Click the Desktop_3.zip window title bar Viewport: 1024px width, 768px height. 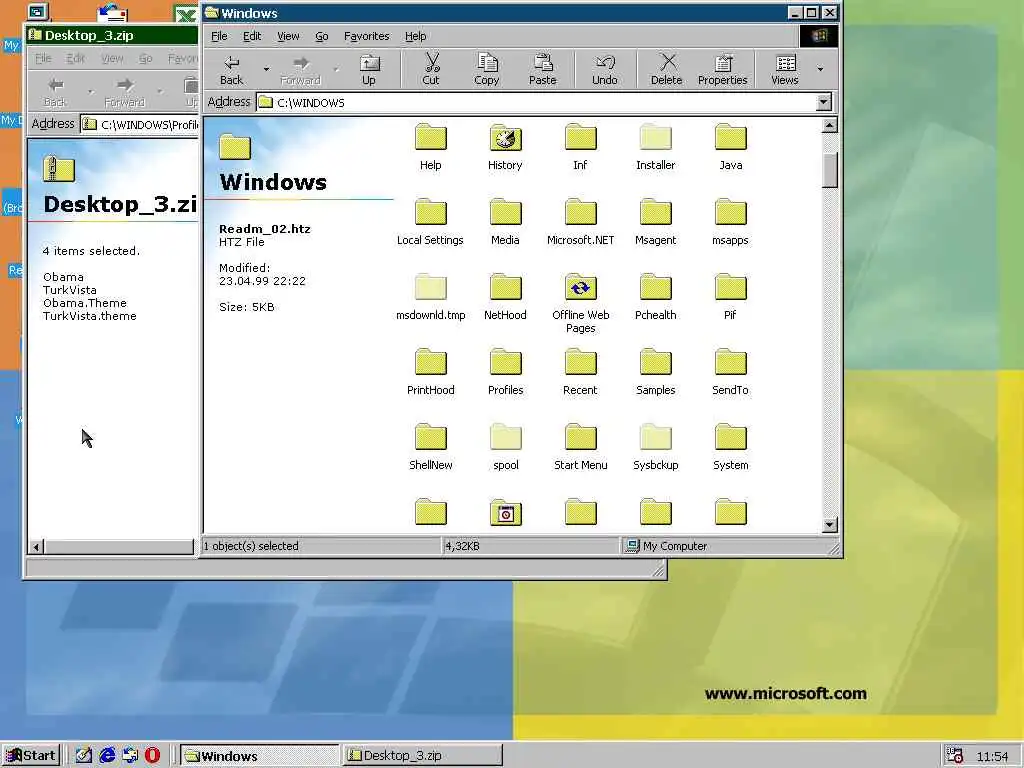pyautogui.click(x=112, y=35)
